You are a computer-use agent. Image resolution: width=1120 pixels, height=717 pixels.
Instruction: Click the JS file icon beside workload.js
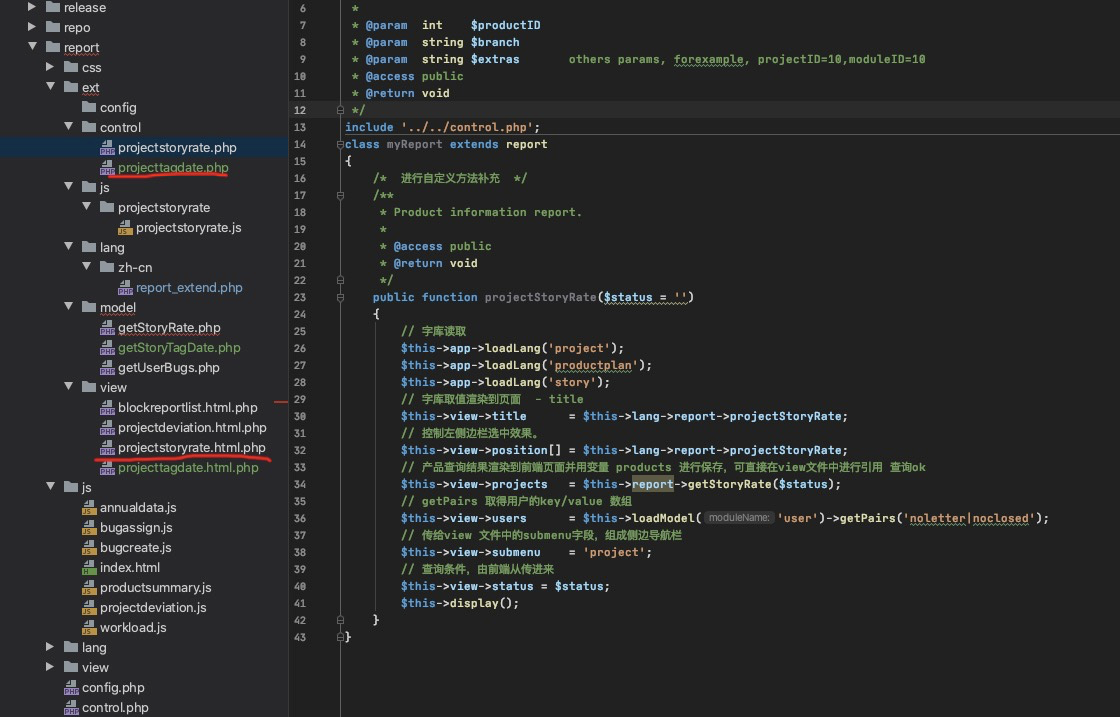90,628
